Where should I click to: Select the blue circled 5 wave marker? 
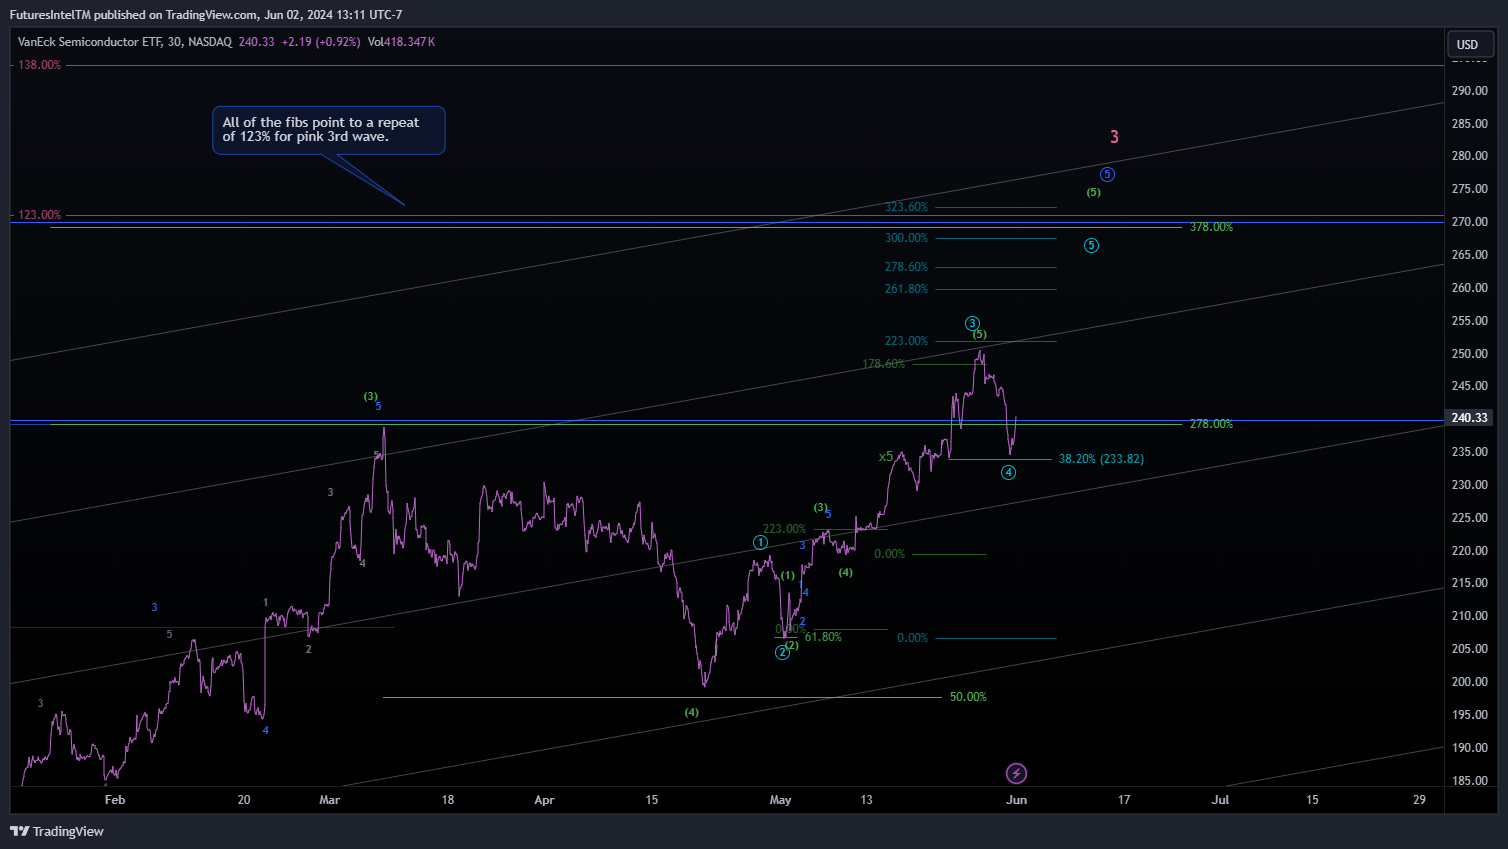[1107, 175]
